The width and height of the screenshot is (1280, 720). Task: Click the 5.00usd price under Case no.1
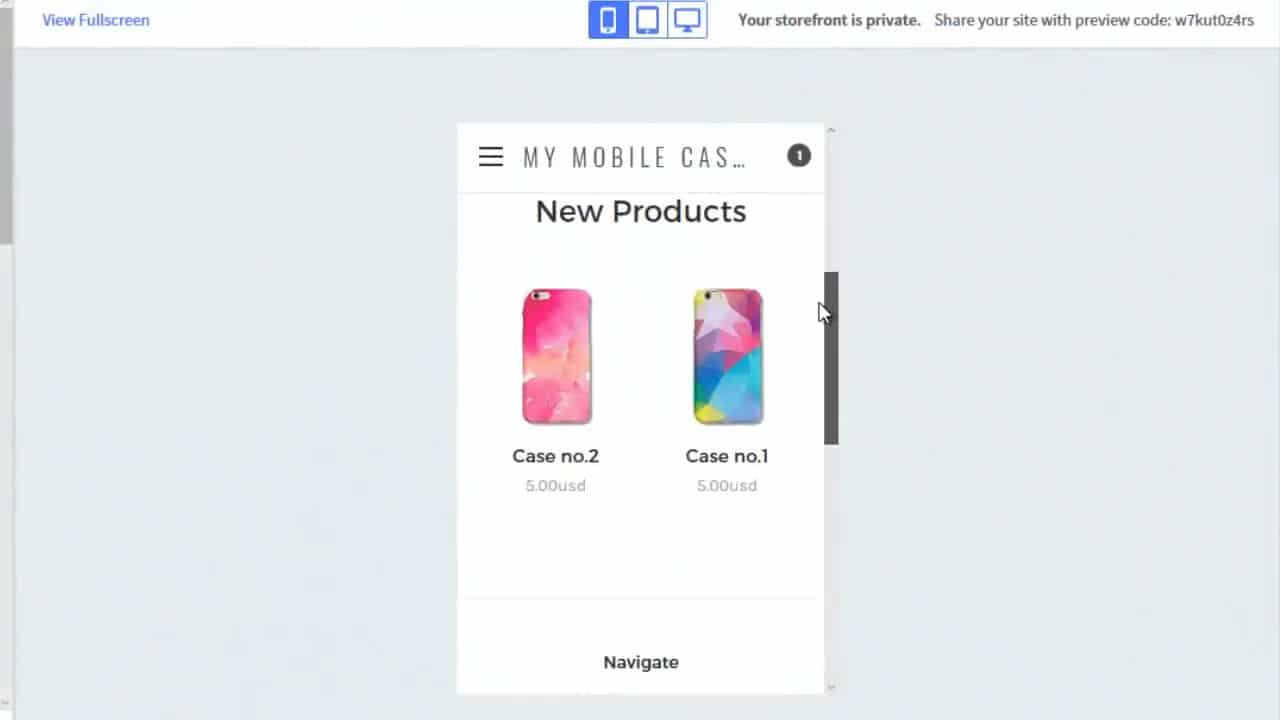pos(727,486)
